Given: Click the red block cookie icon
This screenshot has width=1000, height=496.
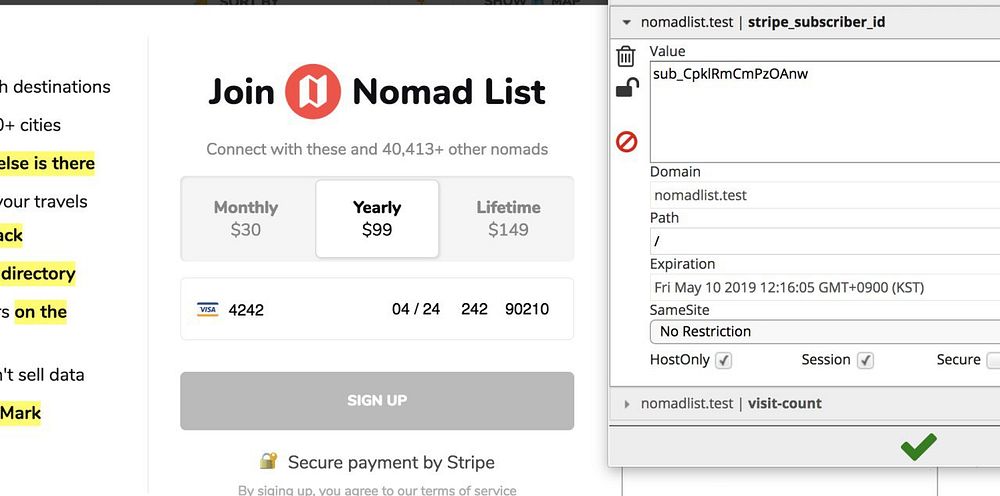Looking at the screenshot, I should (x=626, y=142).
